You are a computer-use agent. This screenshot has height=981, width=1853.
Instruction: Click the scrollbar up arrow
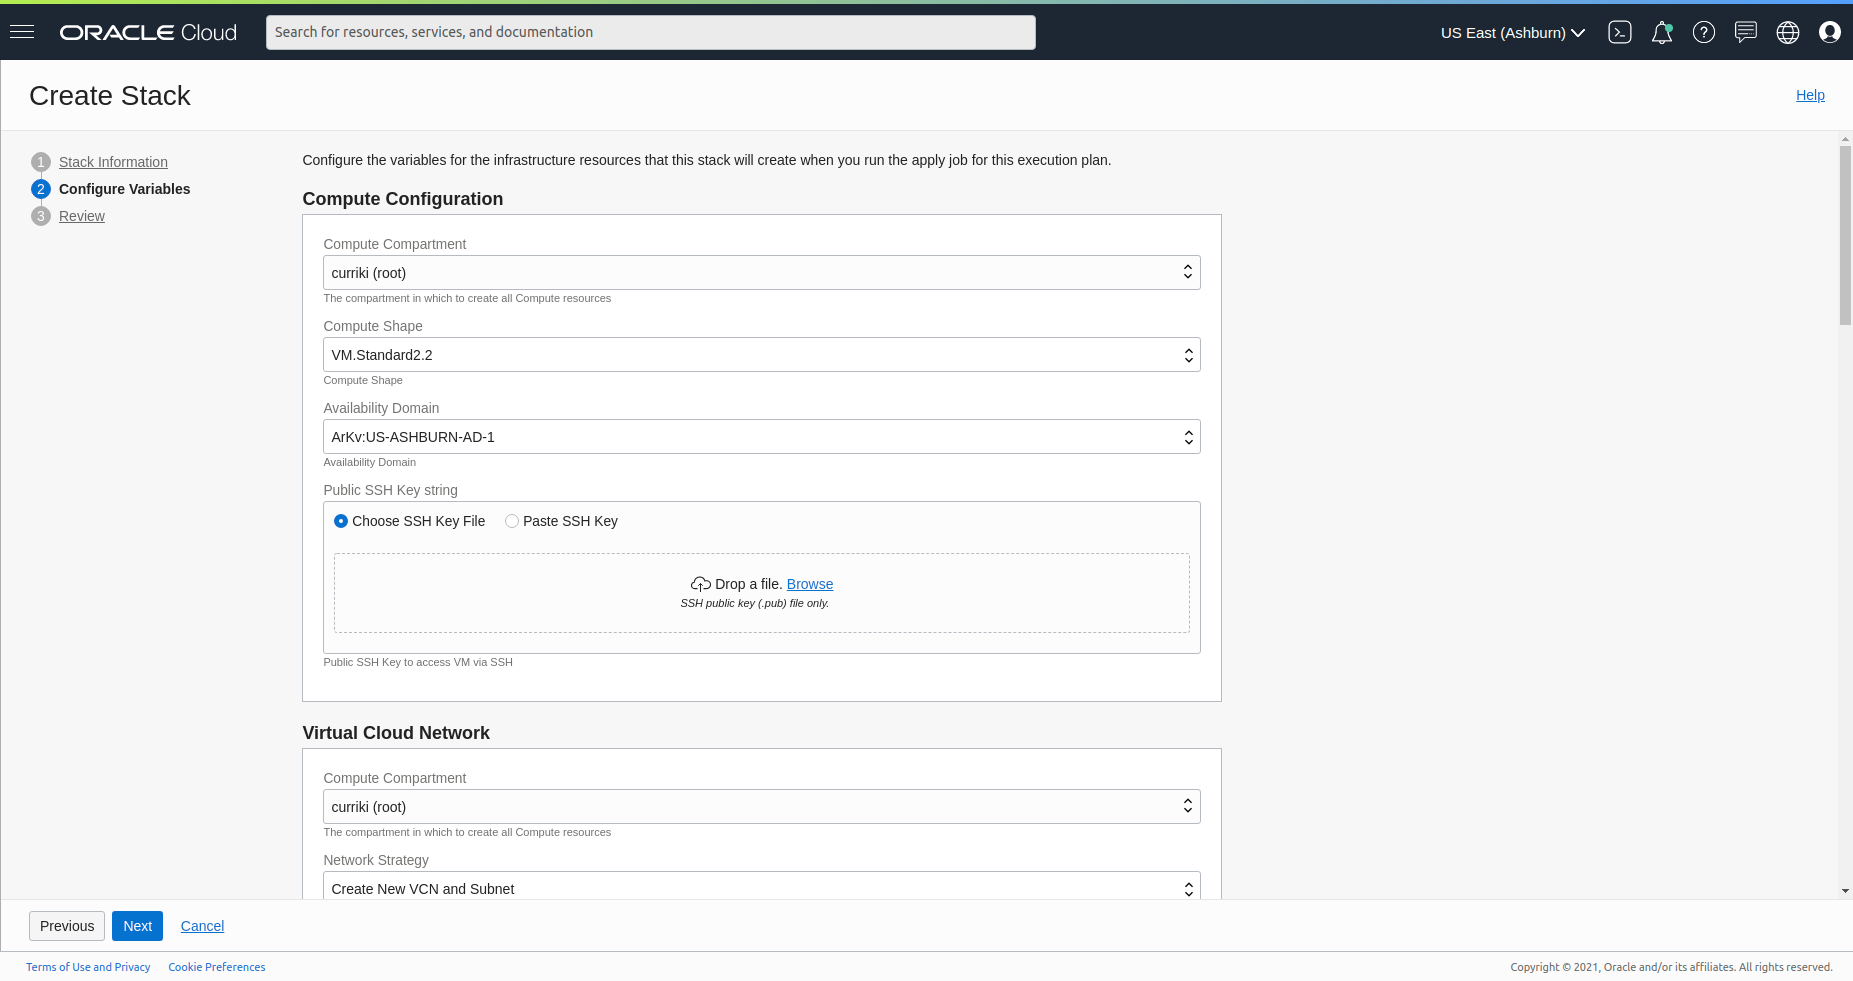coord(1845,138)
